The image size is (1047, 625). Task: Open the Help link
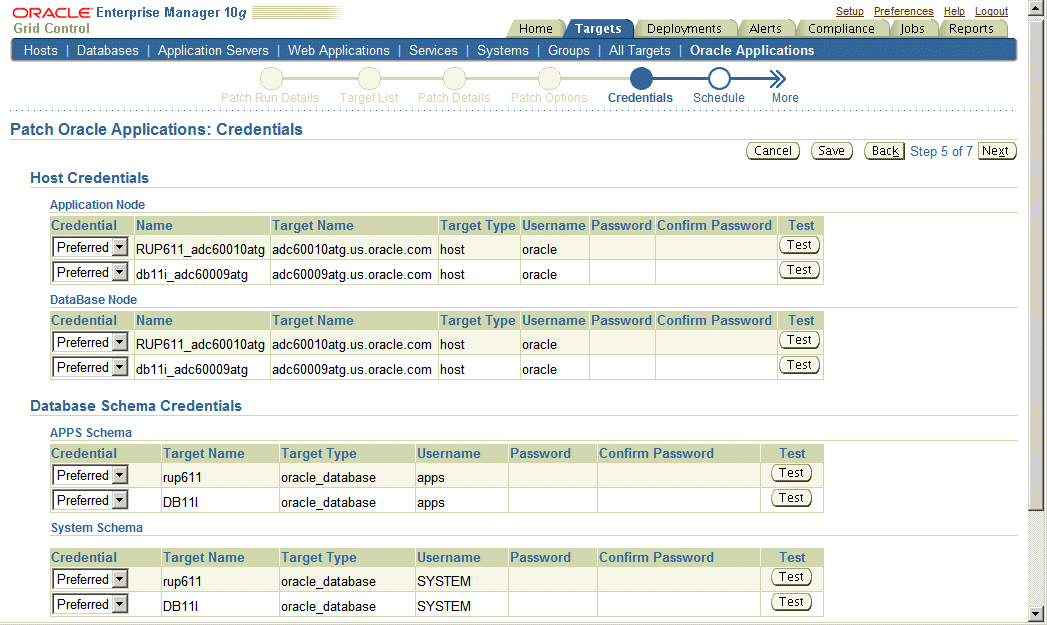[x=954, y=11]
